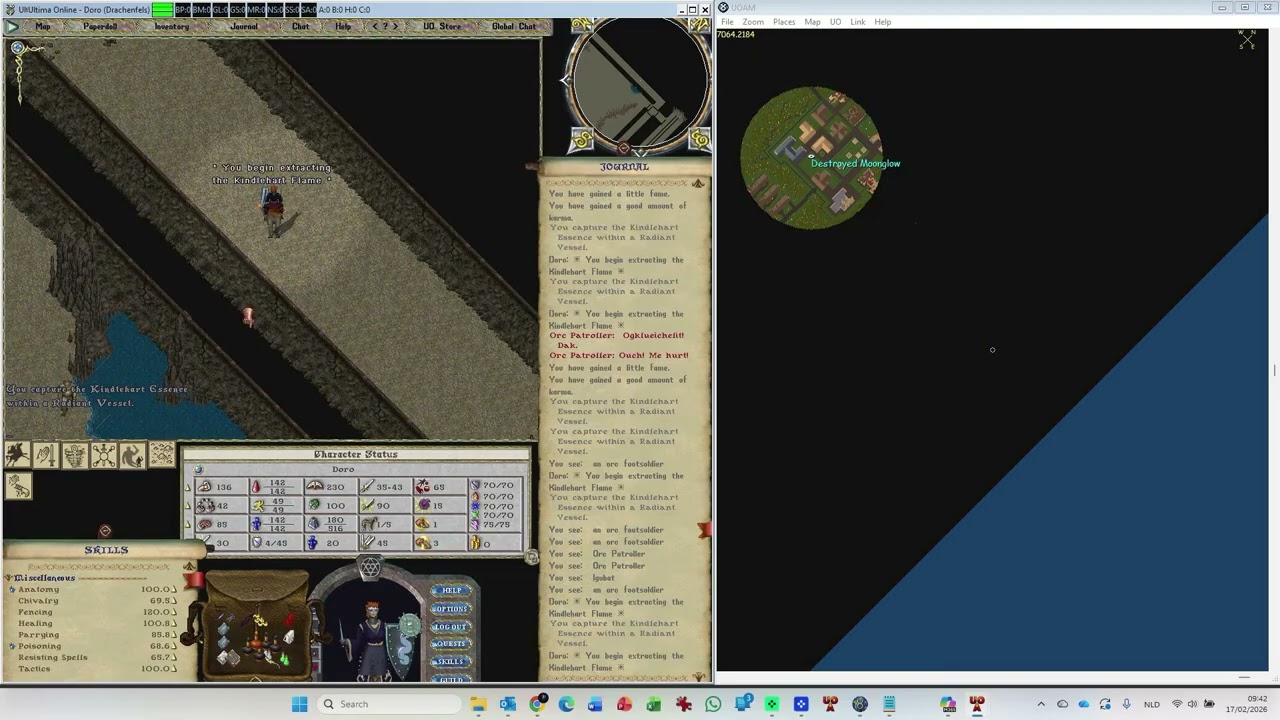Click the SKILLS button on paperdoll

pos(451,662)
